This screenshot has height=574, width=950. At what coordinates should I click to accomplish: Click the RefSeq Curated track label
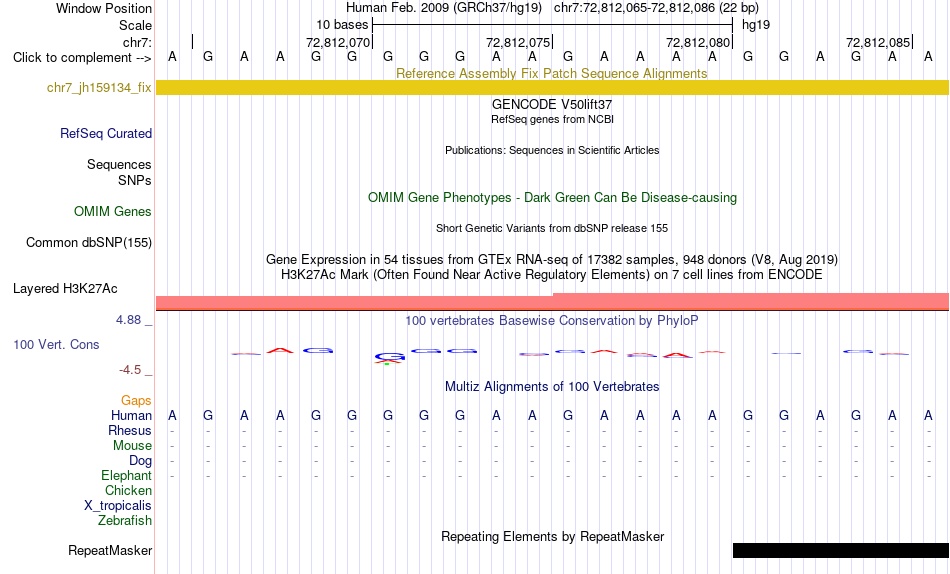(106, 133)
